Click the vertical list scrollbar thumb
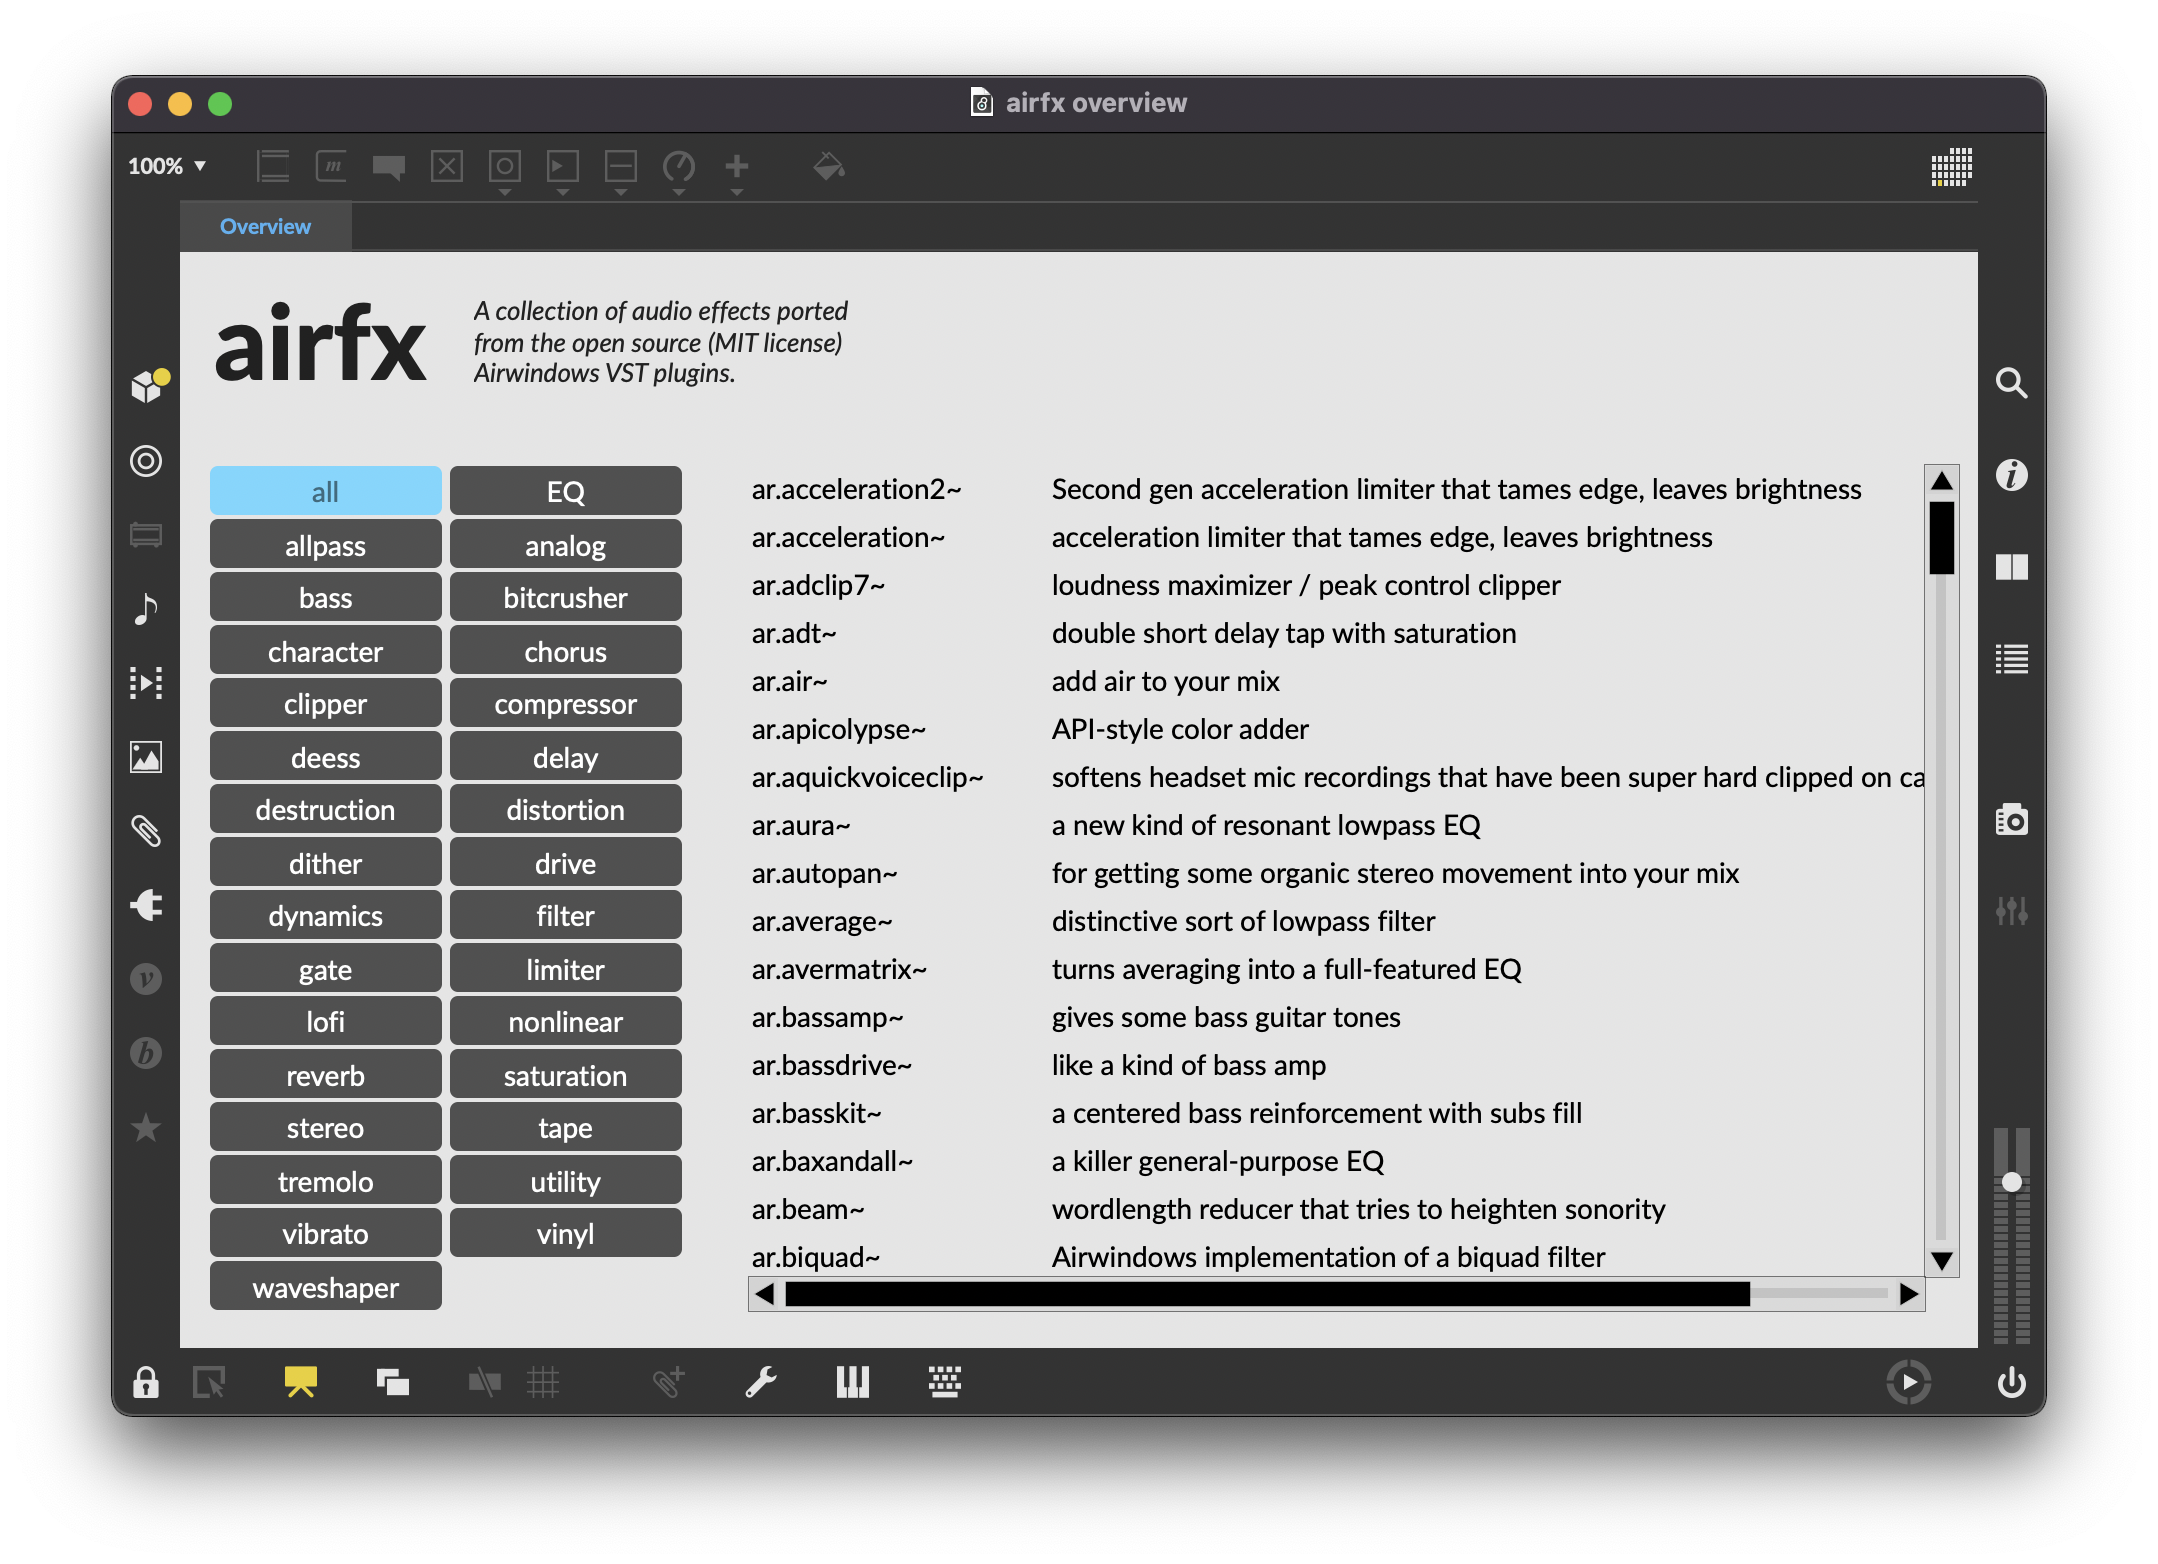 tap(1941, 537)
